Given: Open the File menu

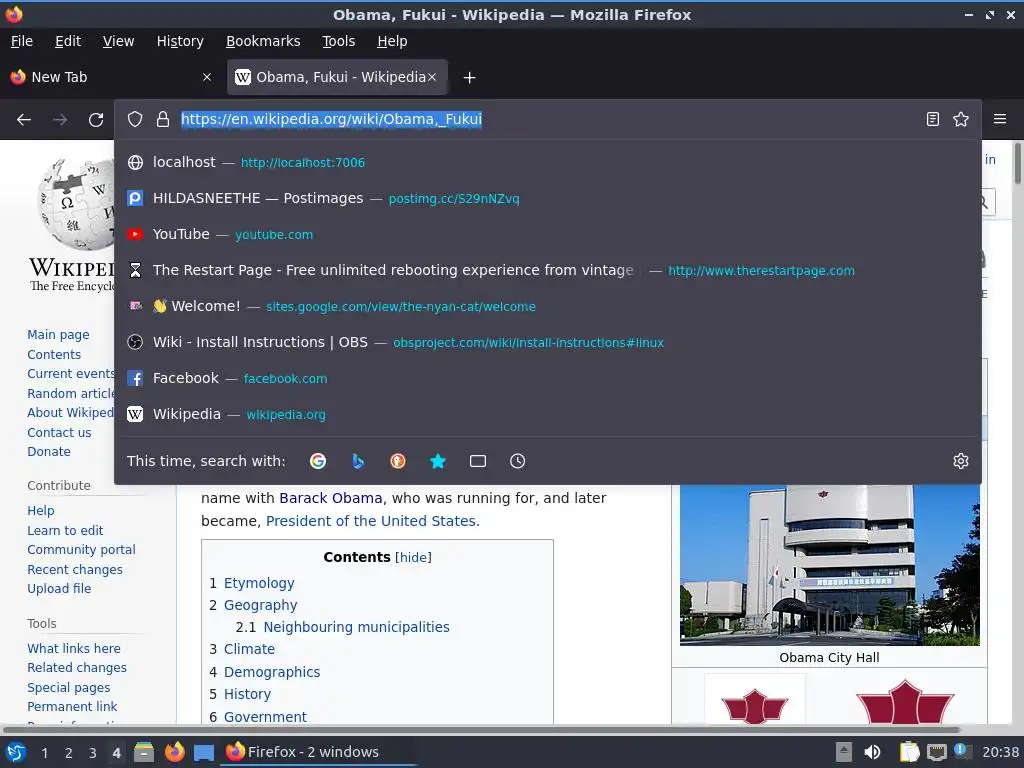Looking at the screenshot, I should (x=22, y=41).
